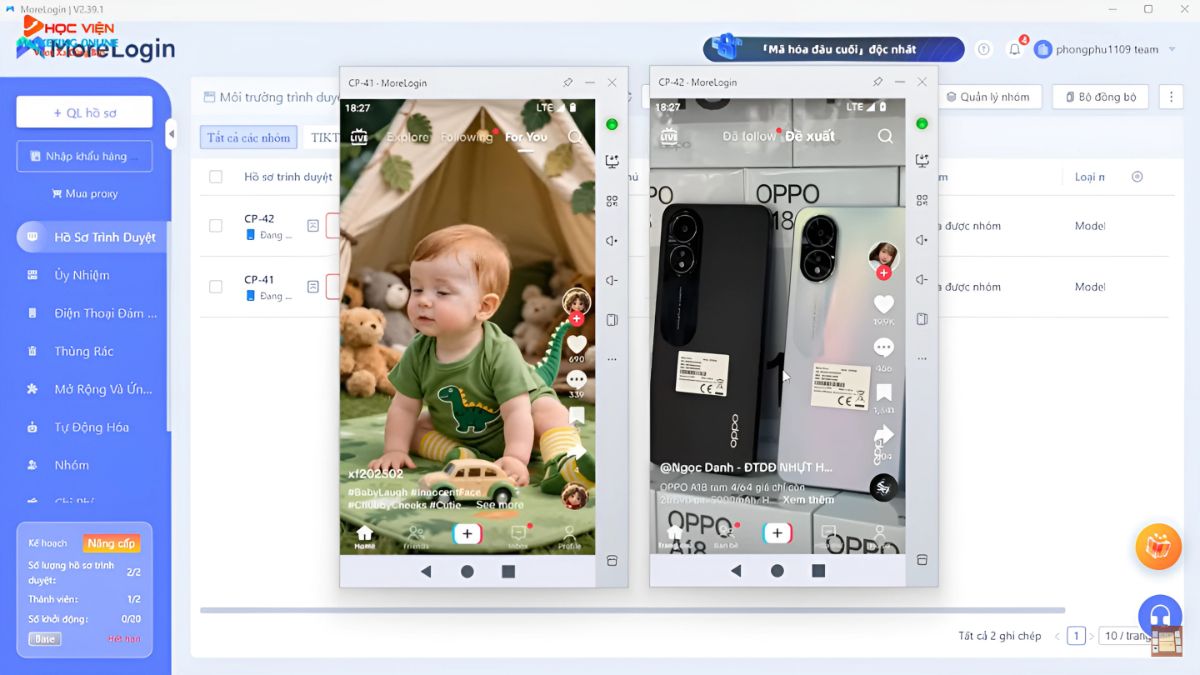Open screenshot icon in CP-42 sidebar
The height and width of the screenshot is (675, 1200).
click(x=922, y=160)
